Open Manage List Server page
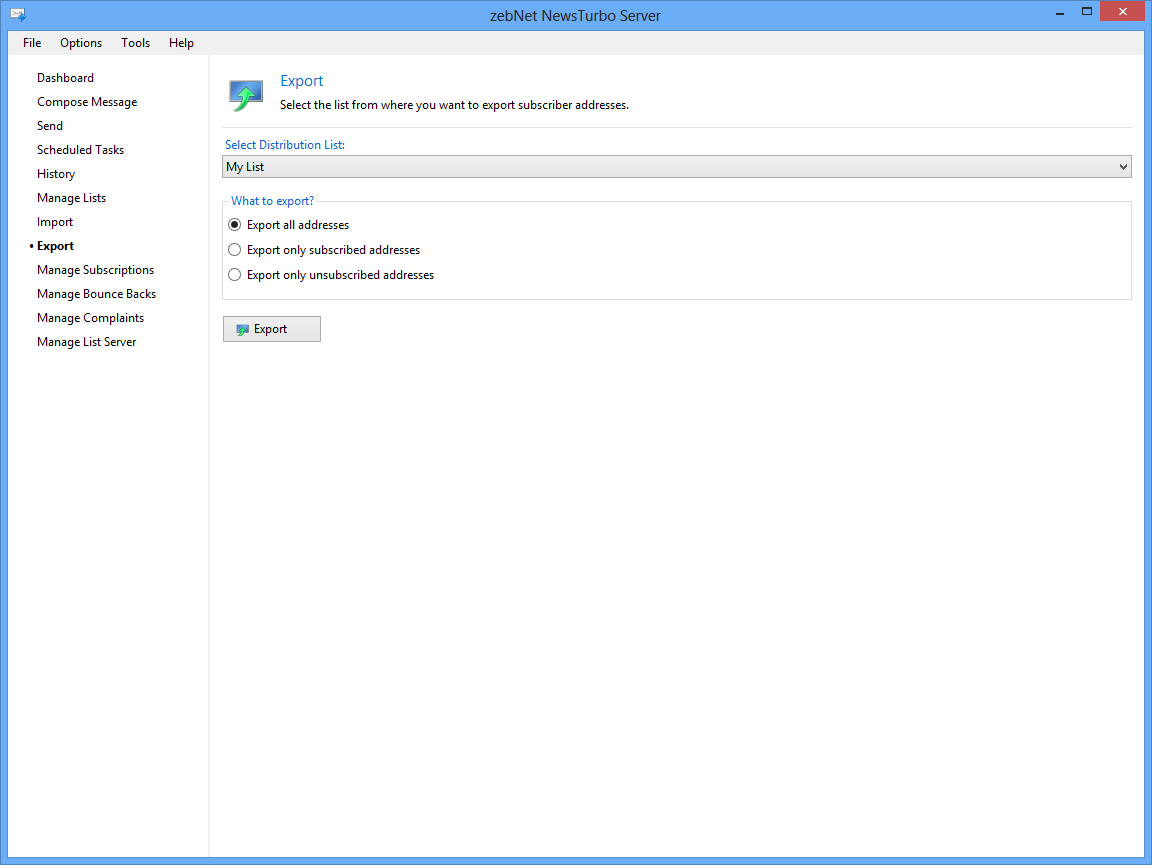 point(86,342)
